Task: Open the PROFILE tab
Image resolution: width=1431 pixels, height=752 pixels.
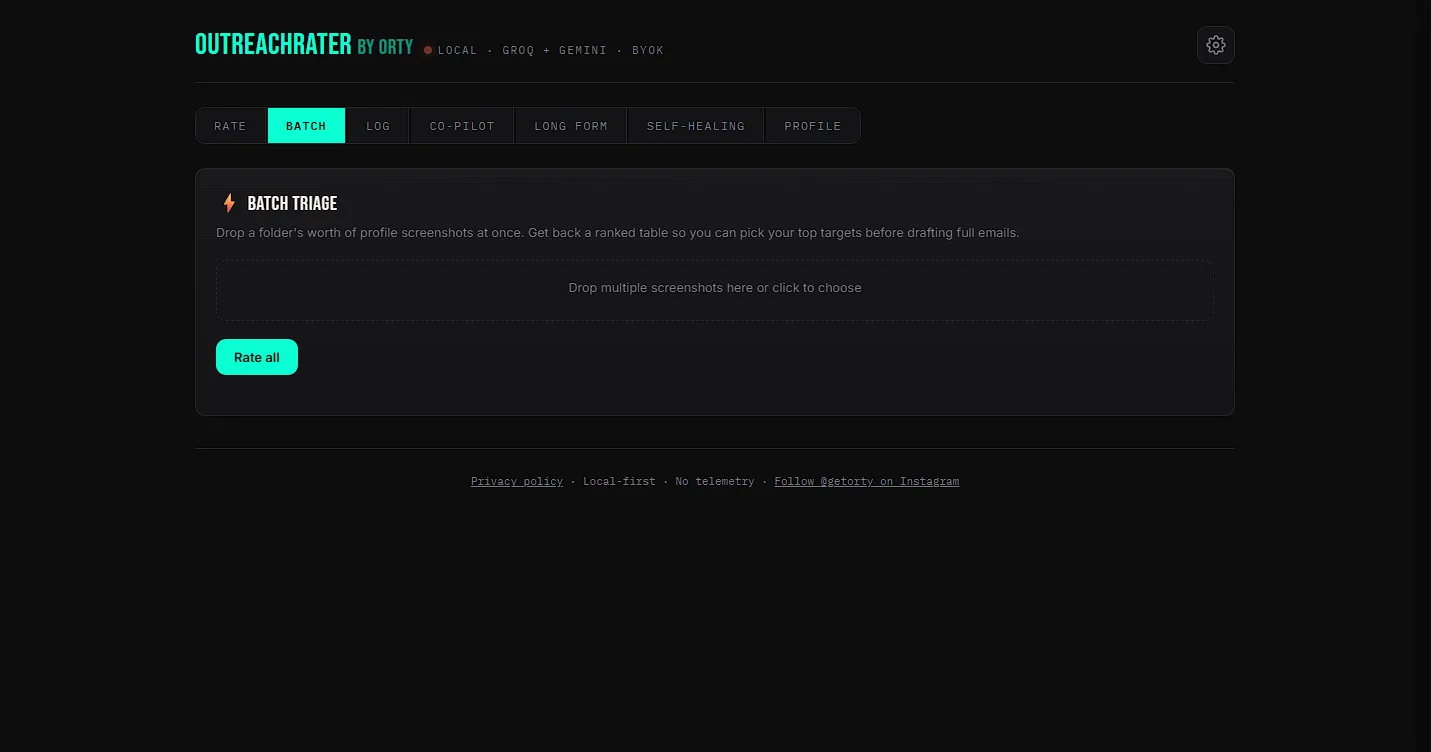Action: point(813,126)
